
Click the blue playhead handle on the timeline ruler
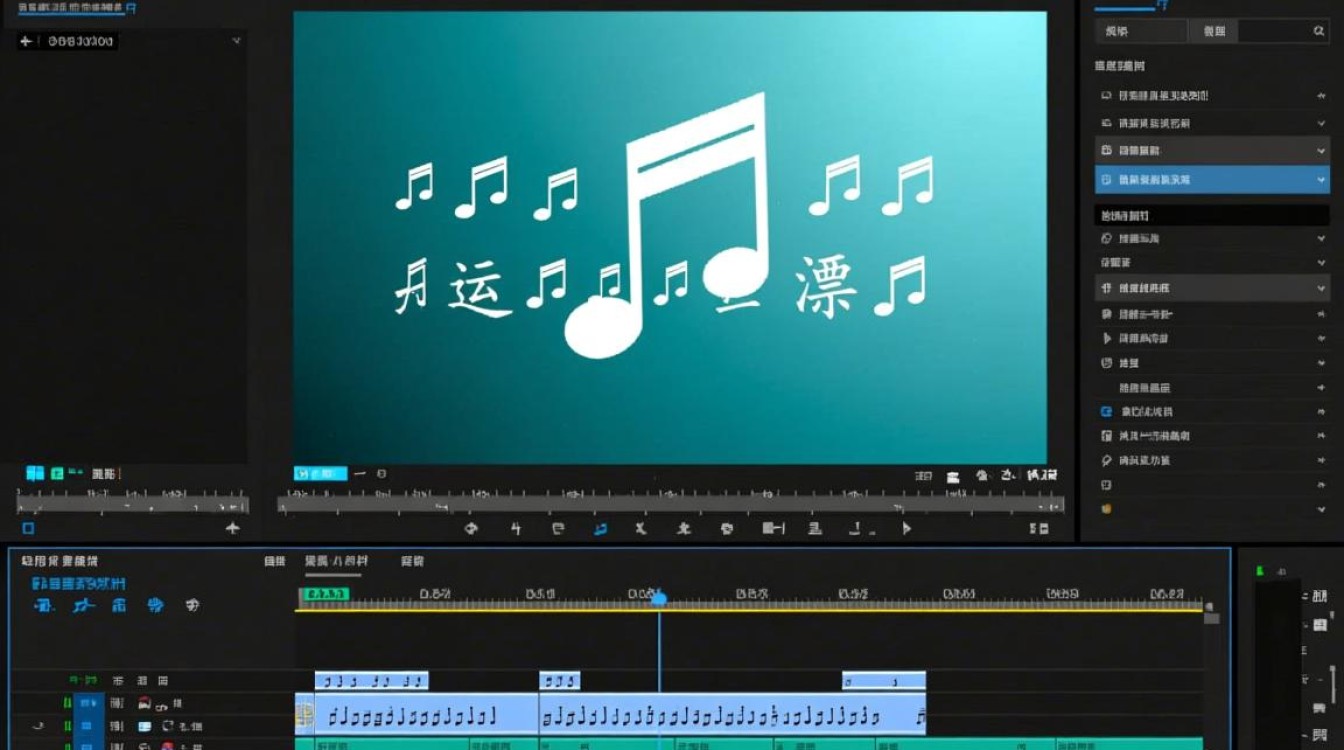[x=659, y=598]
